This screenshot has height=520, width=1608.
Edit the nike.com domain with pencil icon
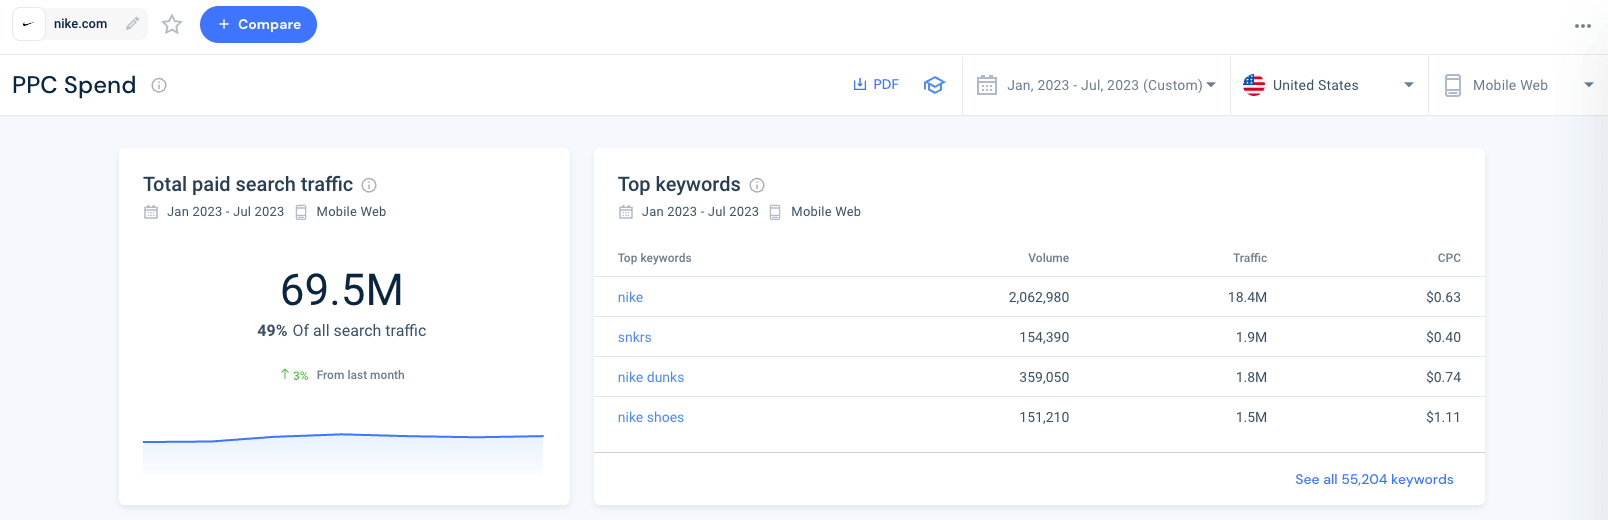pyautogui.click(x=132, y=24)
